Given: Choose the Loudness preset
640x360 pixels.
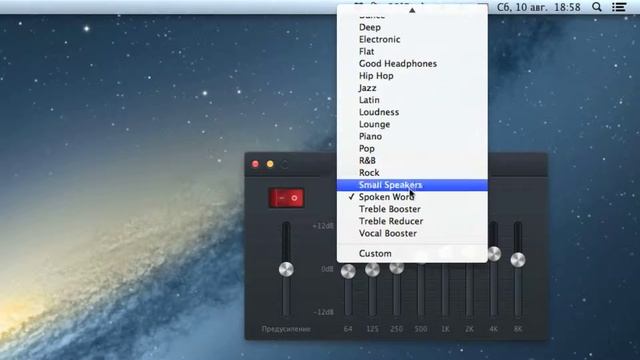Looking at the screenshot, I should (412, 112).
